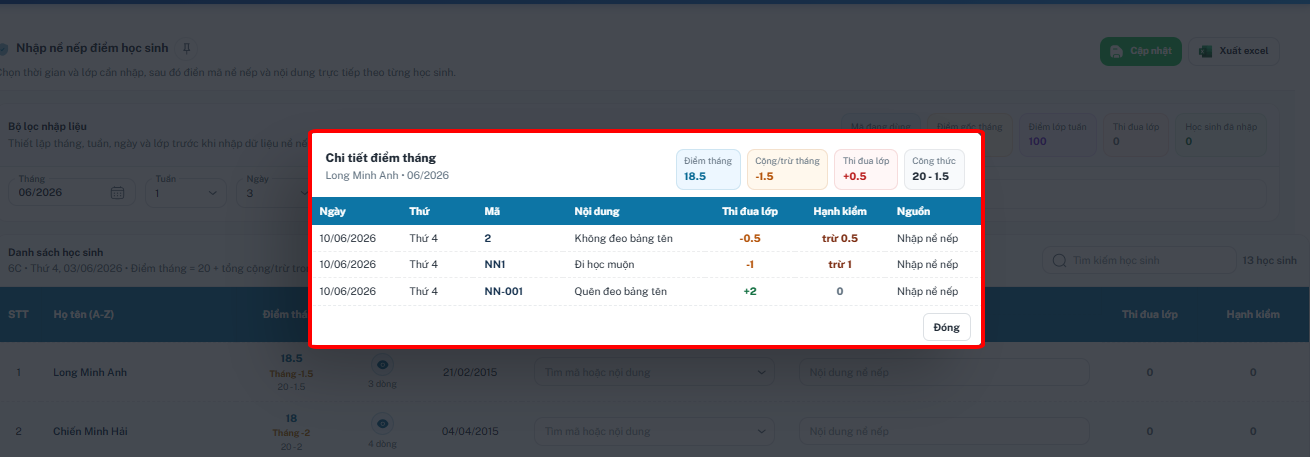Viewport: 1310px width, 457px height.
Task: Click the Điểm lớp tuần 100 stat card
Action: (x=1058, y=136)
